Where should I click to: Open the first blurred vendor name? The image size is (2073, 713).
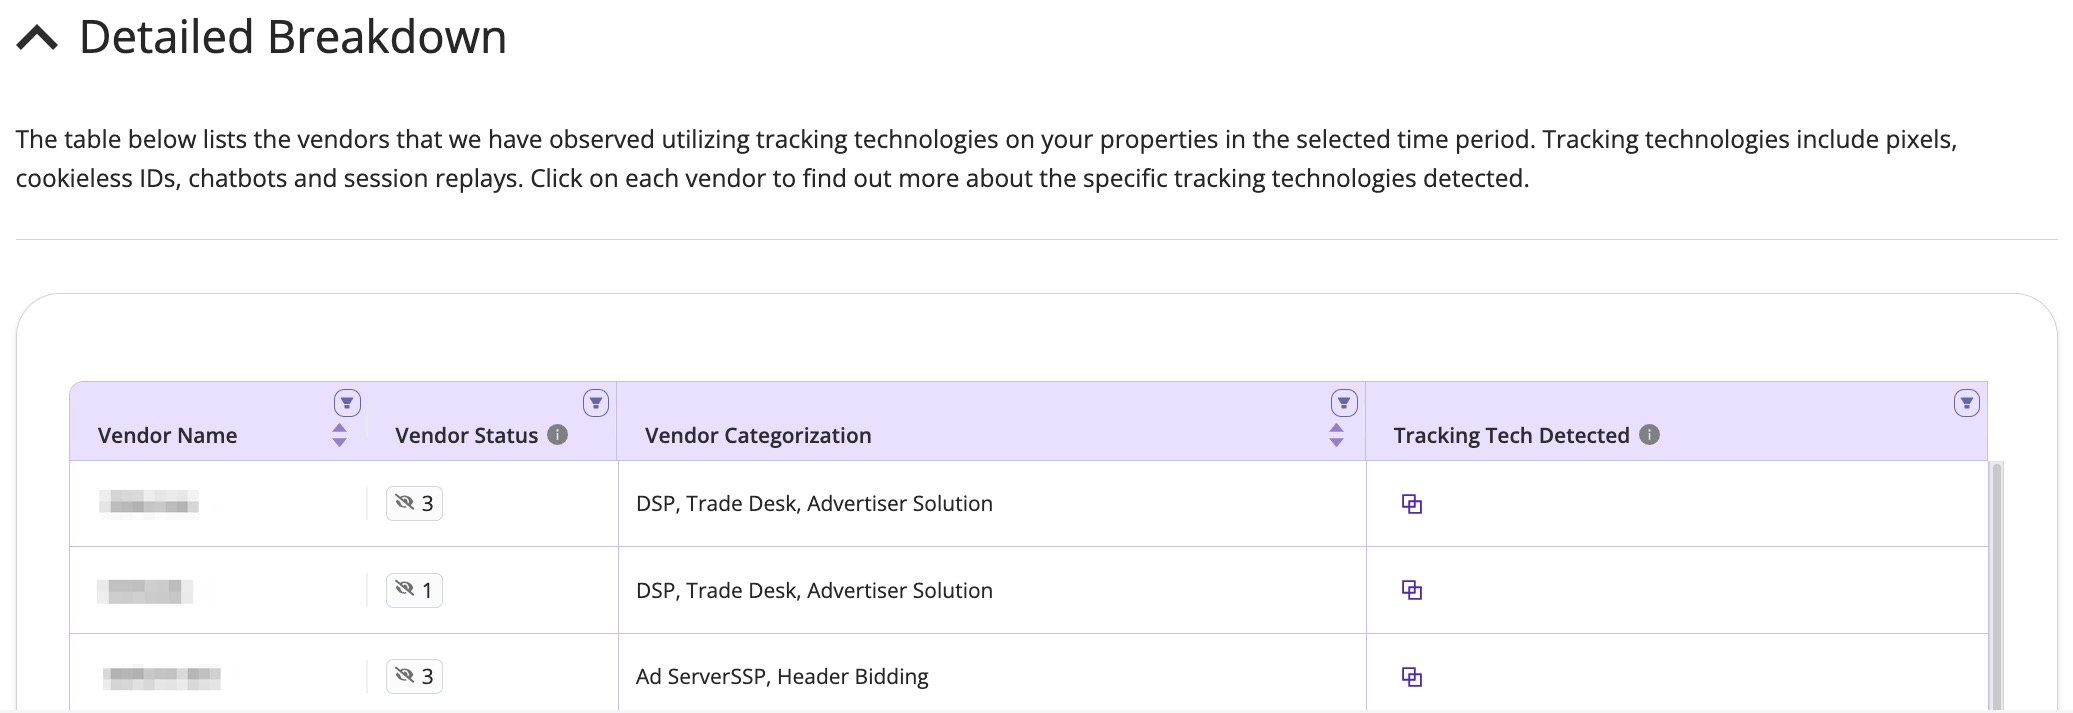pos(148,503)
